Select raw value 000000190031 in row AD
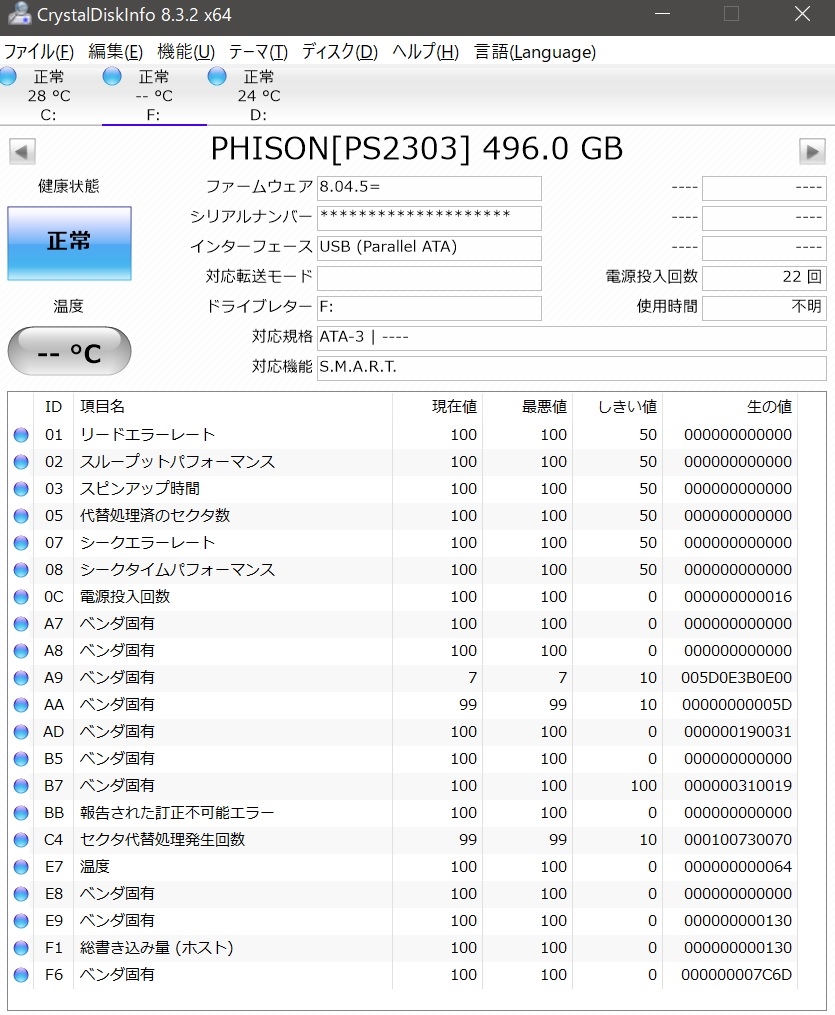Image resolution: width=835 pixels, height=1015 pixels. coord(738,731)
